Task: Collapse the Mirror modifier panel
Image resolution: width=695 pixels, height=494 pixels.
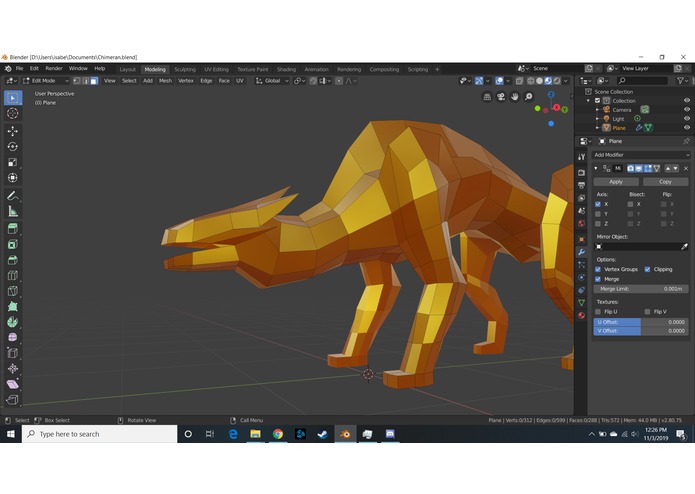Action: (596, 168)
